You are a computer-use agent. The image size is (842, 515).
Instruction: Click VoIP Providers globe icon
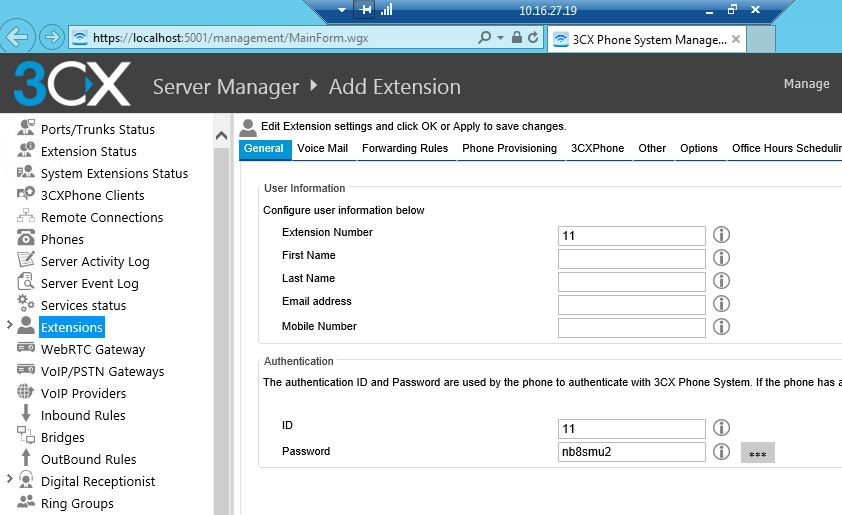point(26,391)
